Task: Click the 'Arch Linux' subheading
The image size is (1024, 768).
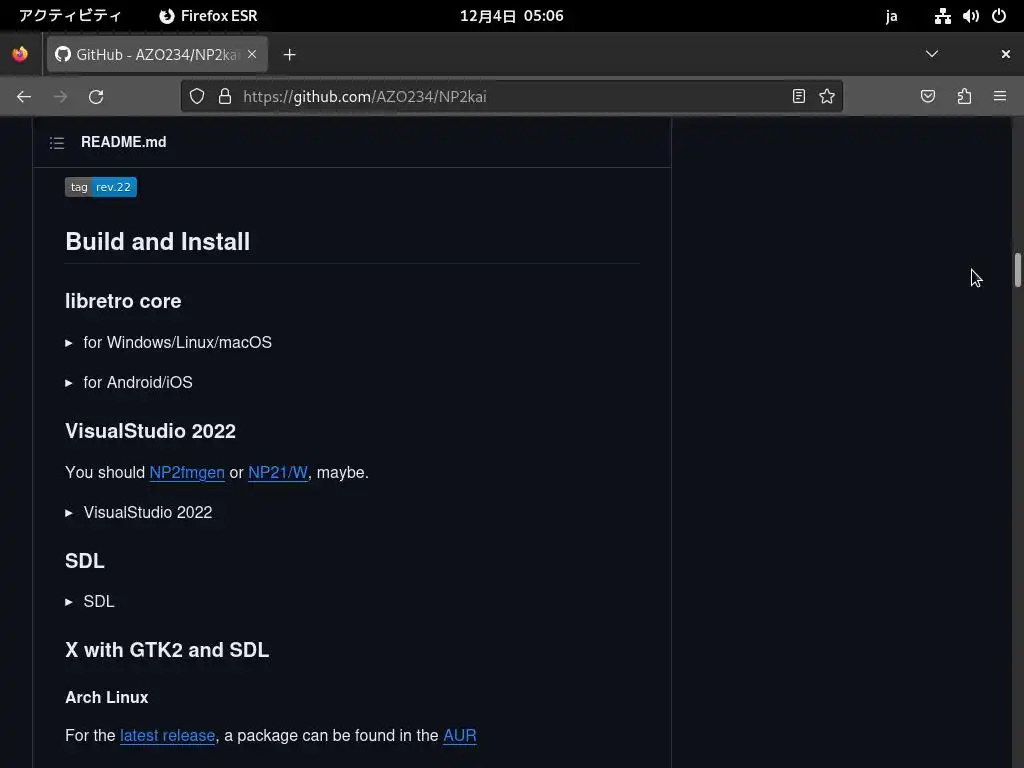Action: (x=106, y=697)
